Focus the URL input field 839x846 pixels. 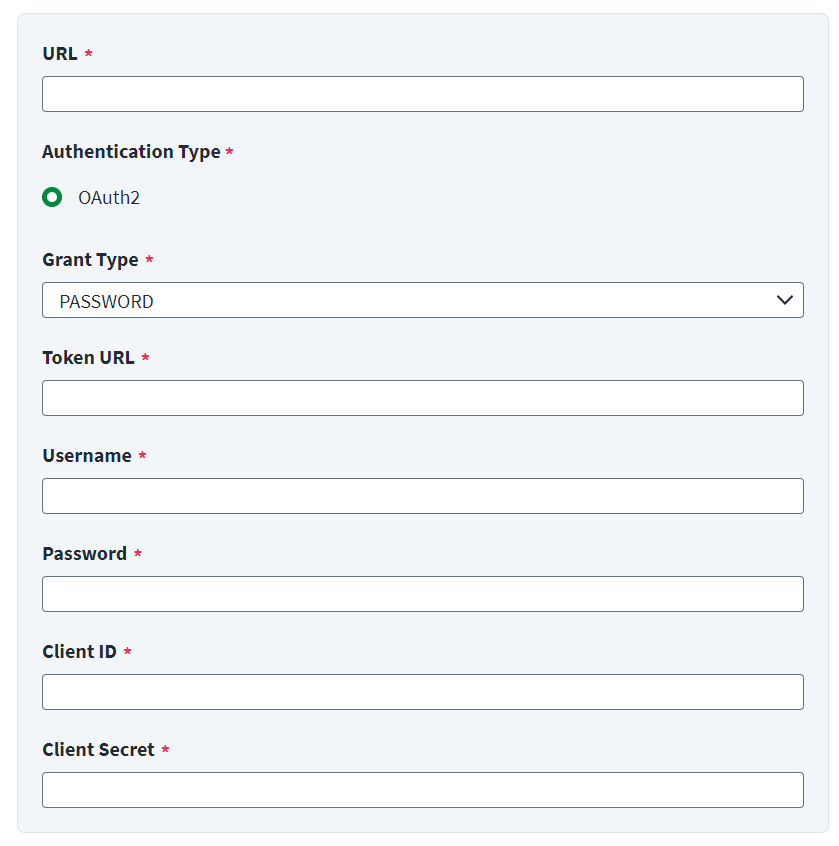click(x=423, y=94)
